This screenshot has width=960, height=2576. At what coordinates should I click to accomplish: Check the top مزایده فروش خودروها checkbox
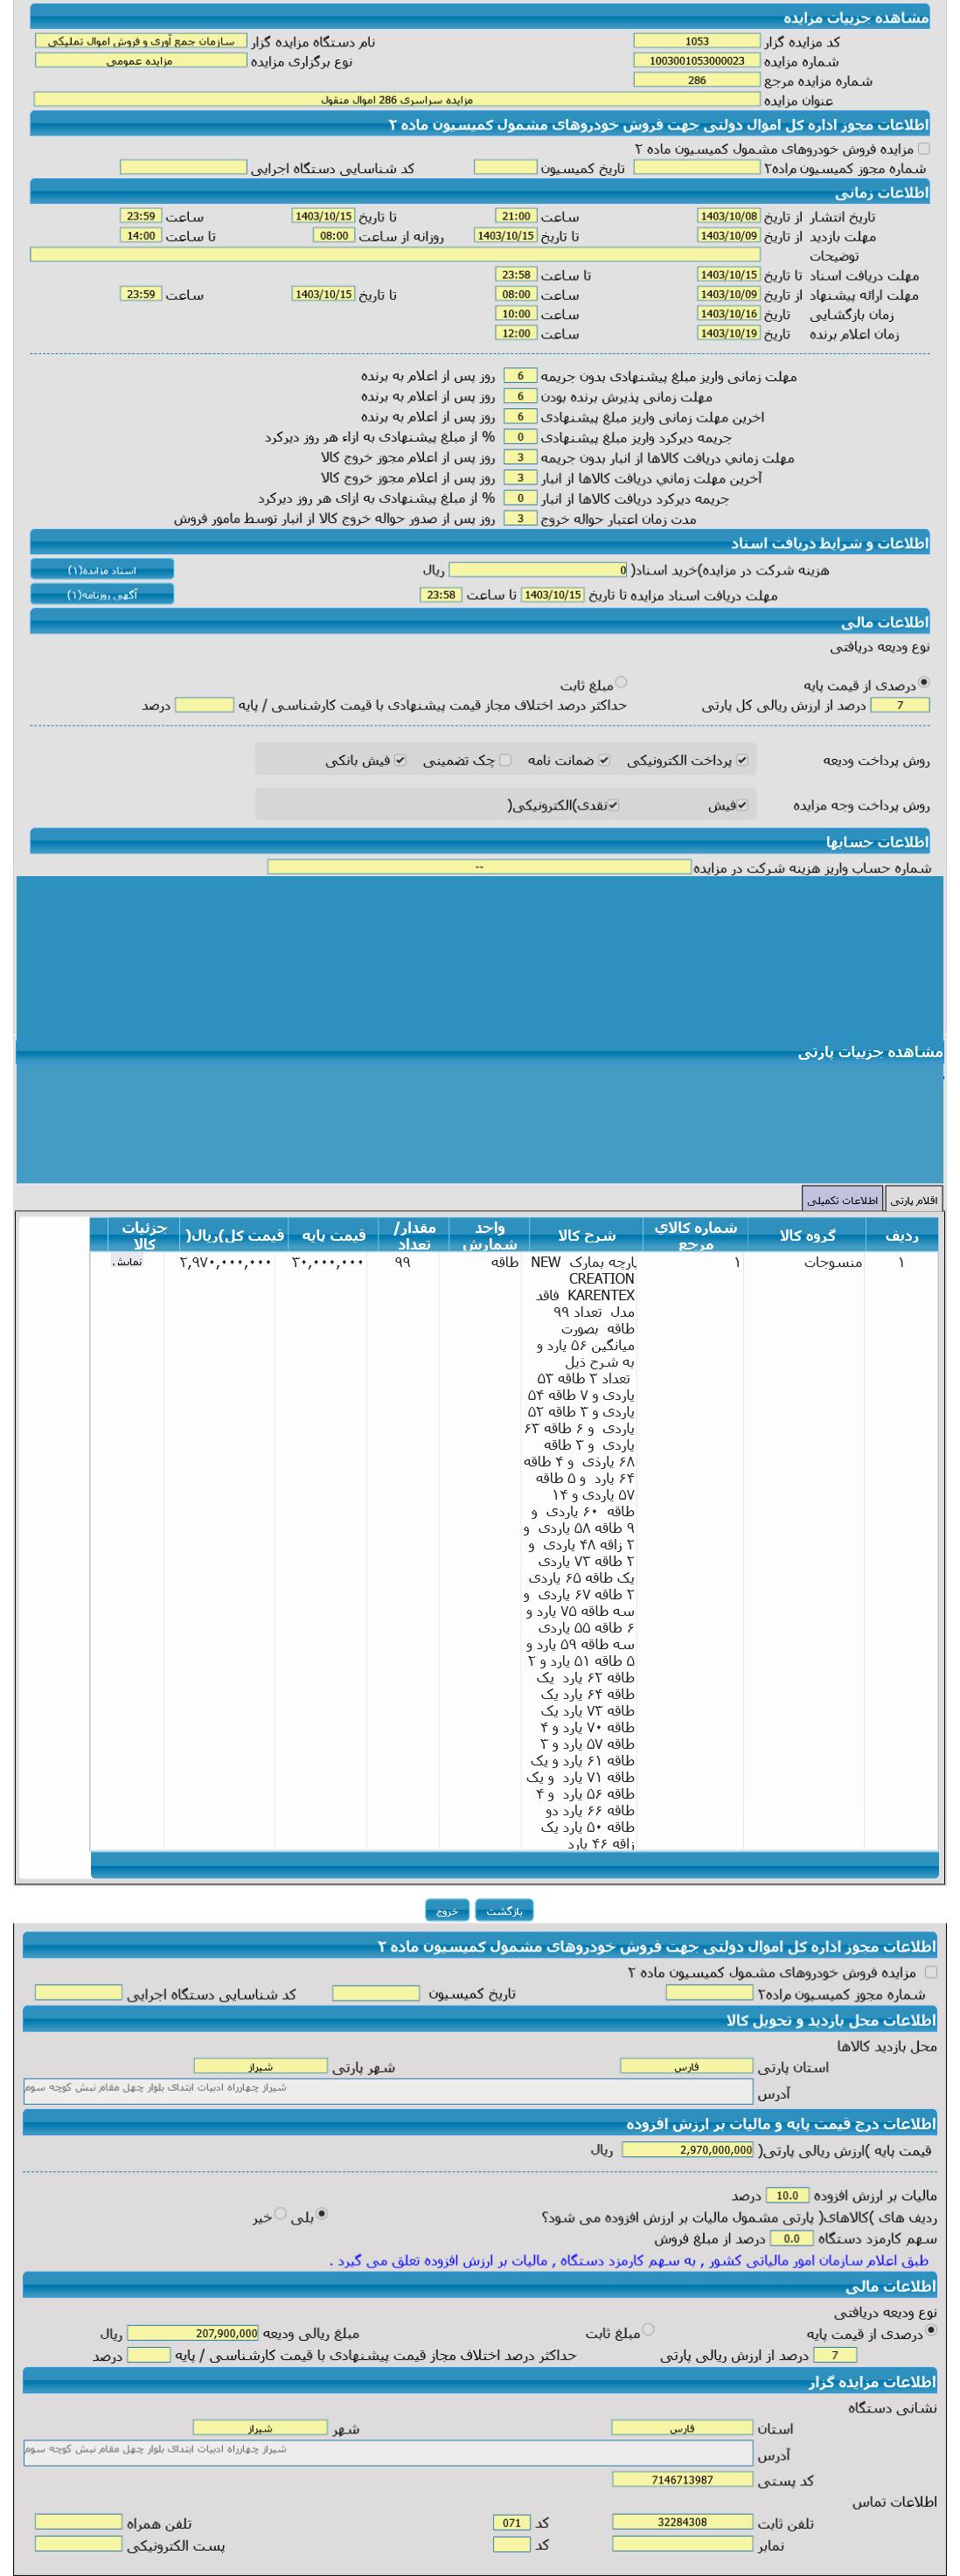(923, 148)
